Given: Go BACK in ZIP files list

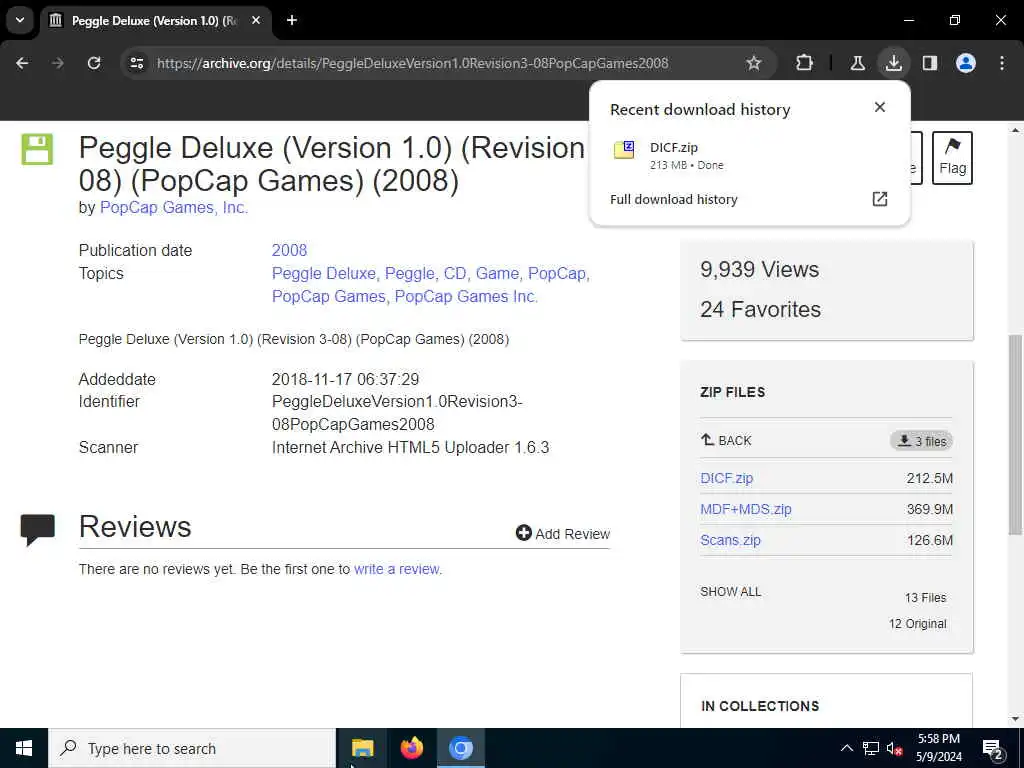Looking at the screenshot, I should 726,440.
